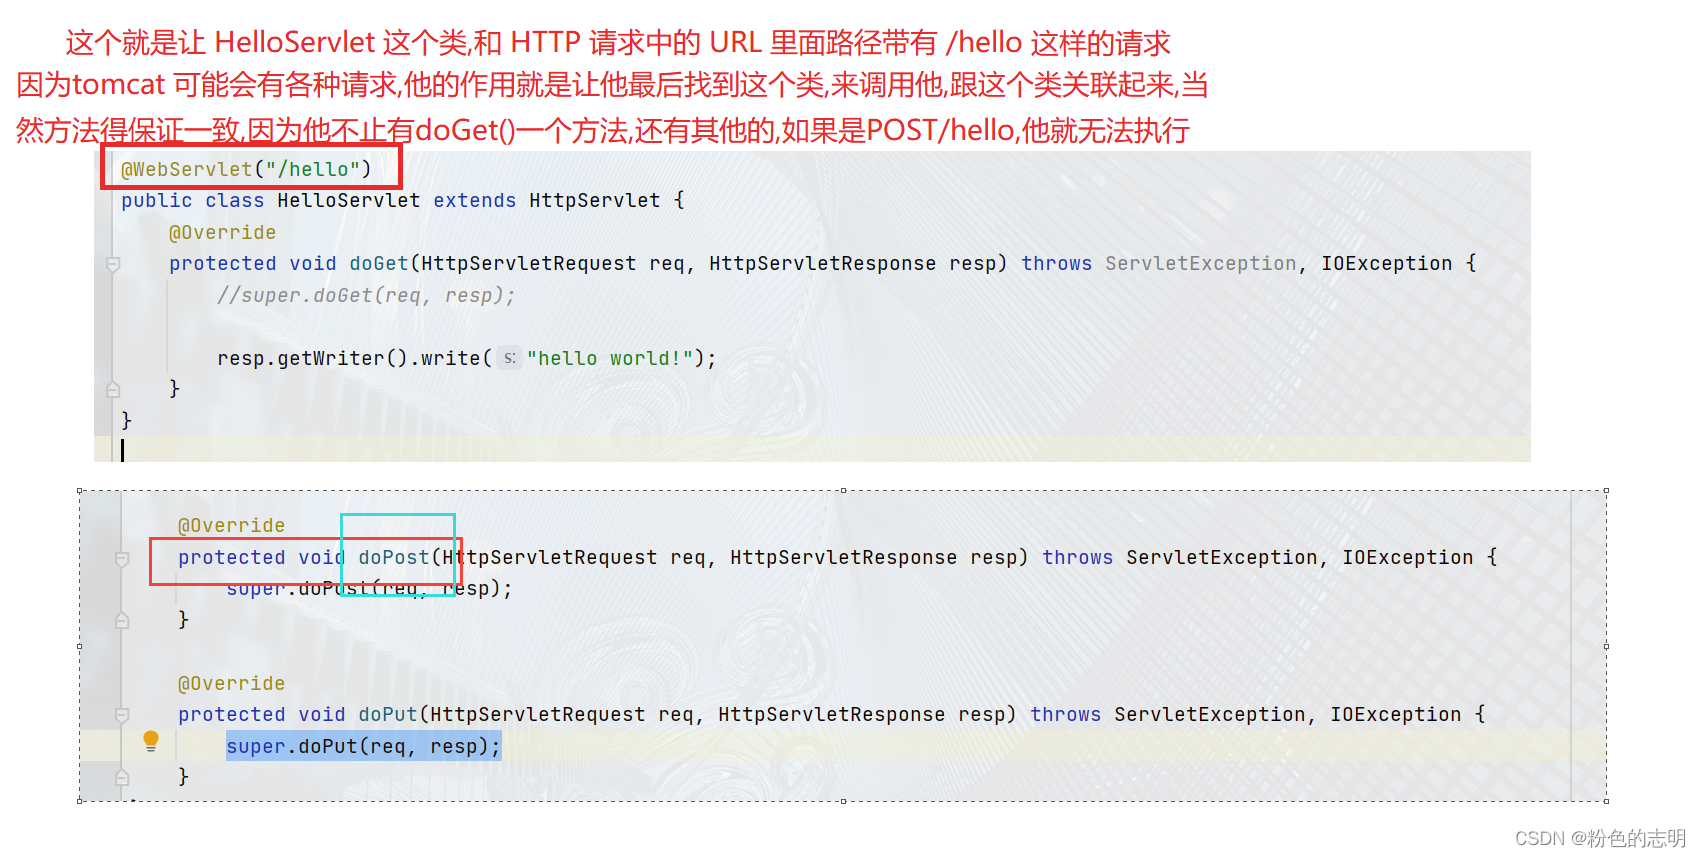Collapse the doPost method fold marker
Viewport: 1701px width, 857px height.
tap(122, 559)
